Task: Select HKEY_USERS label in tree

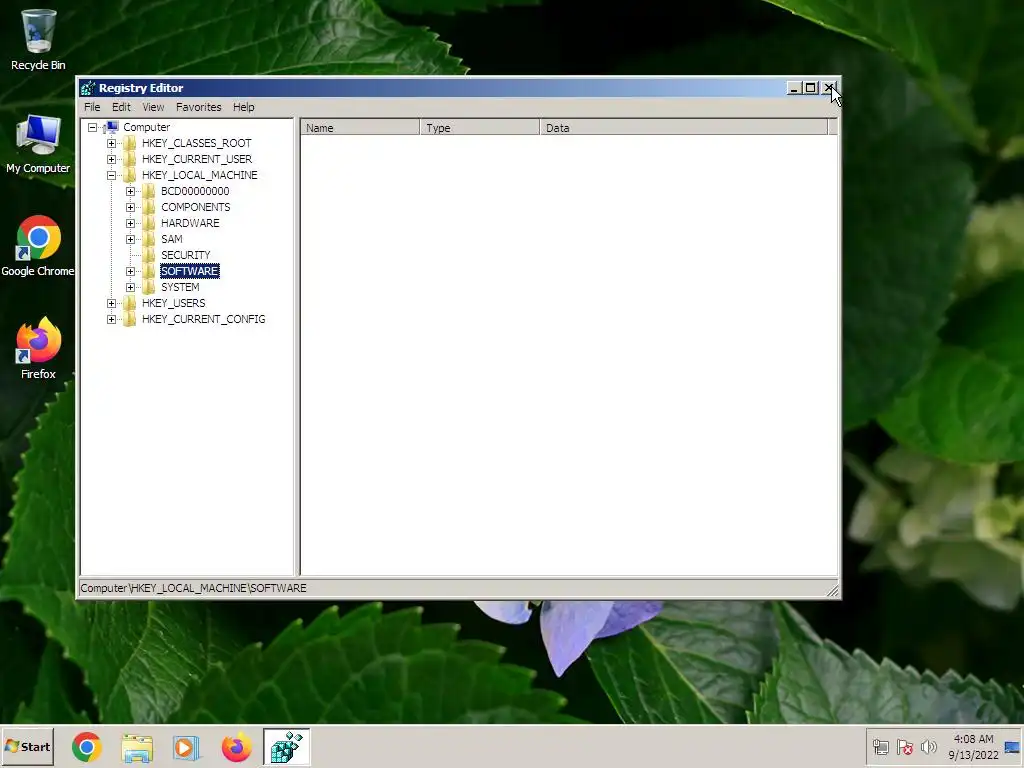Action: 173,303
